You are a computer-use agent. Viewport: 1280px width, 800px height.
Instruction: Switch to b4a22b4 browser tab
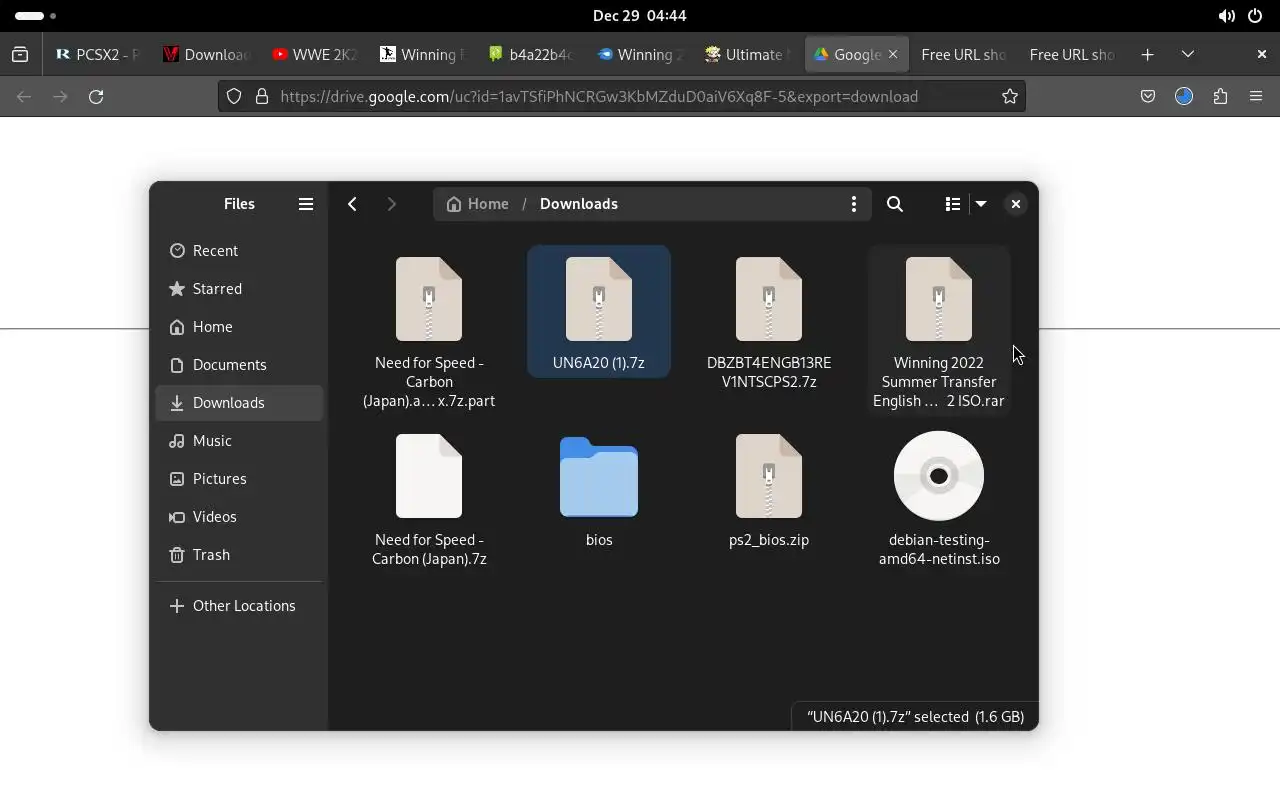(531, 55)
